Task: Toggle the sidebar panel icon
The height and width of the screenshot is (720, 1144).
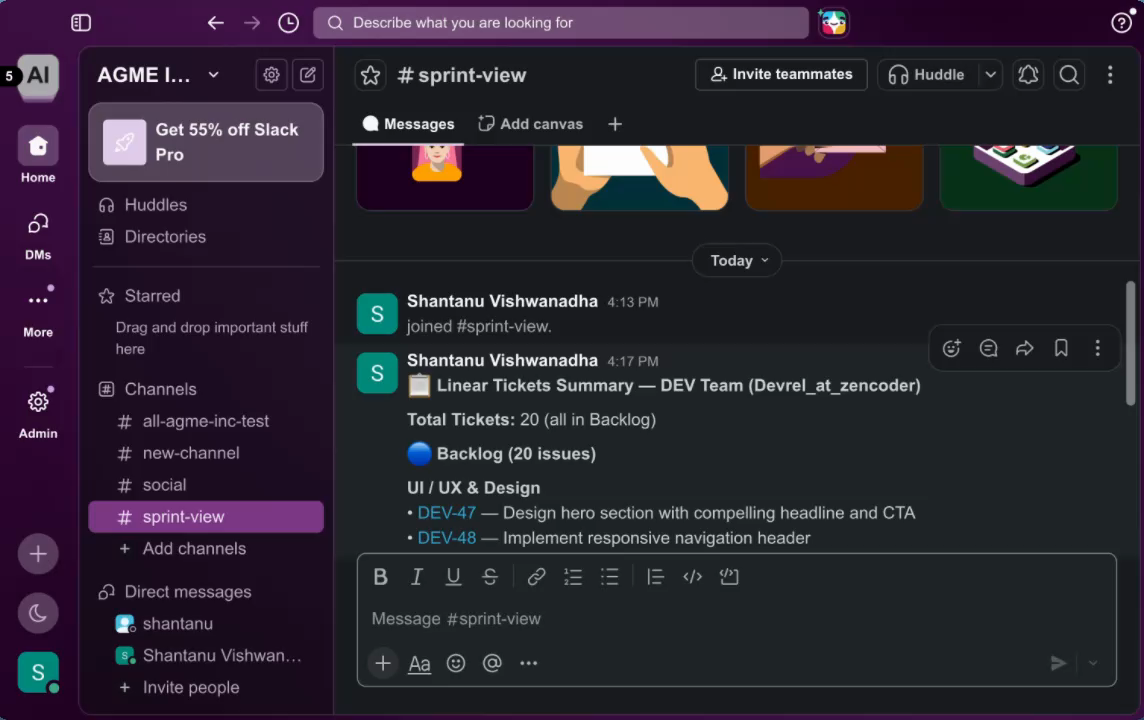Action: [81, 23]
